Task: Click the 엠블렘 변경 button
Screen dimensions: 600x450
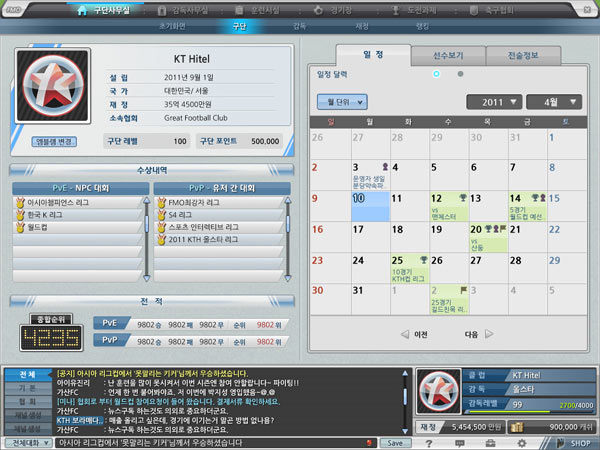Action: pyautogui.click(x=54, y=142)
